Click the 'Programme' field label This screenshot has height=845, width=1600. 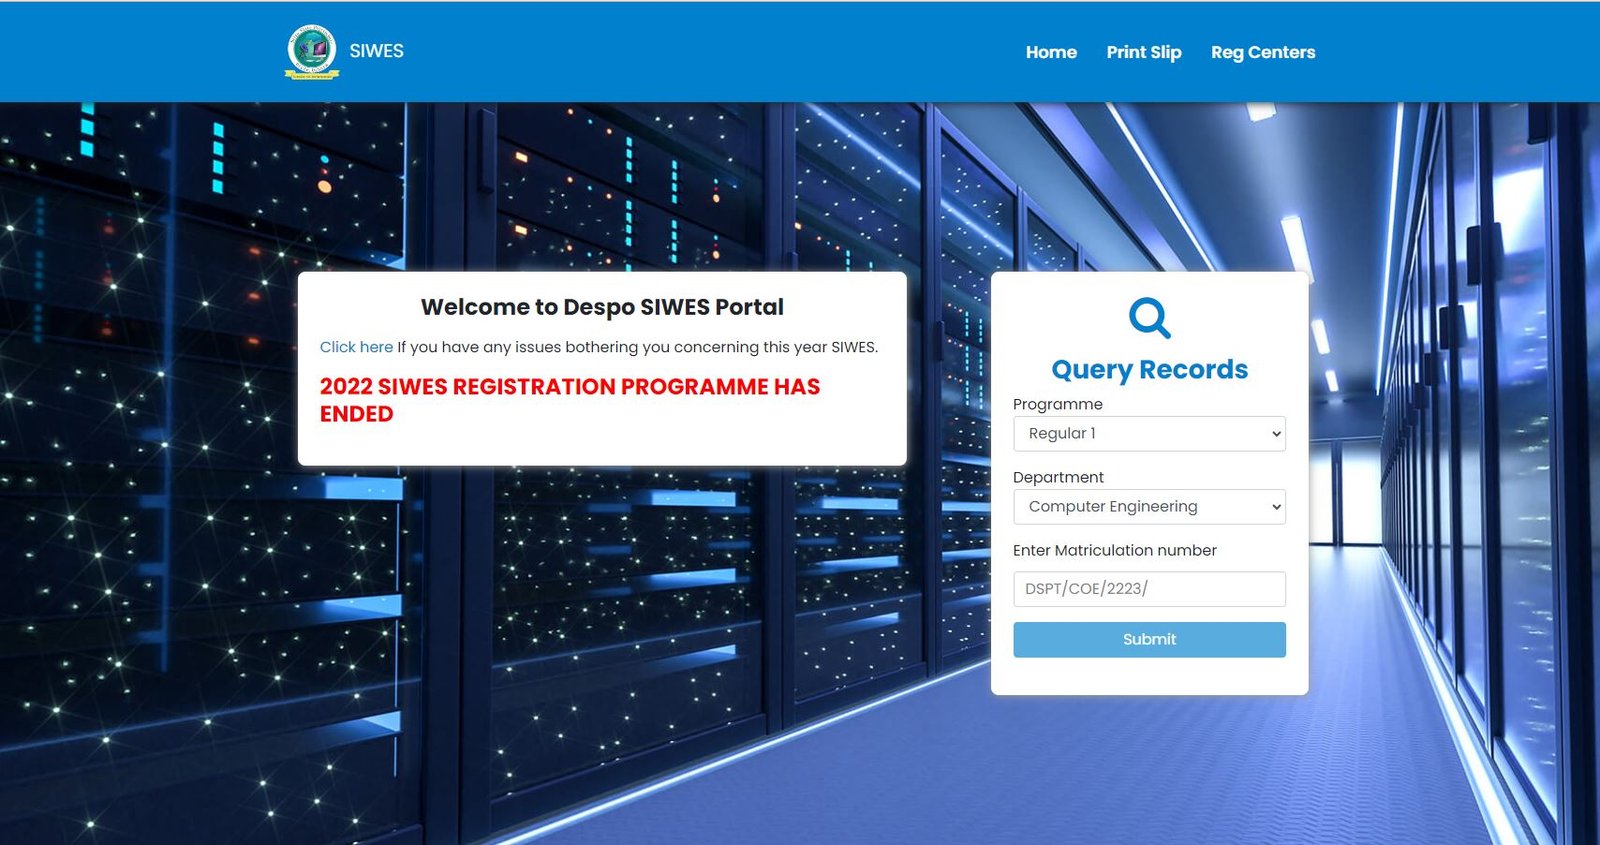[1057, 404]
